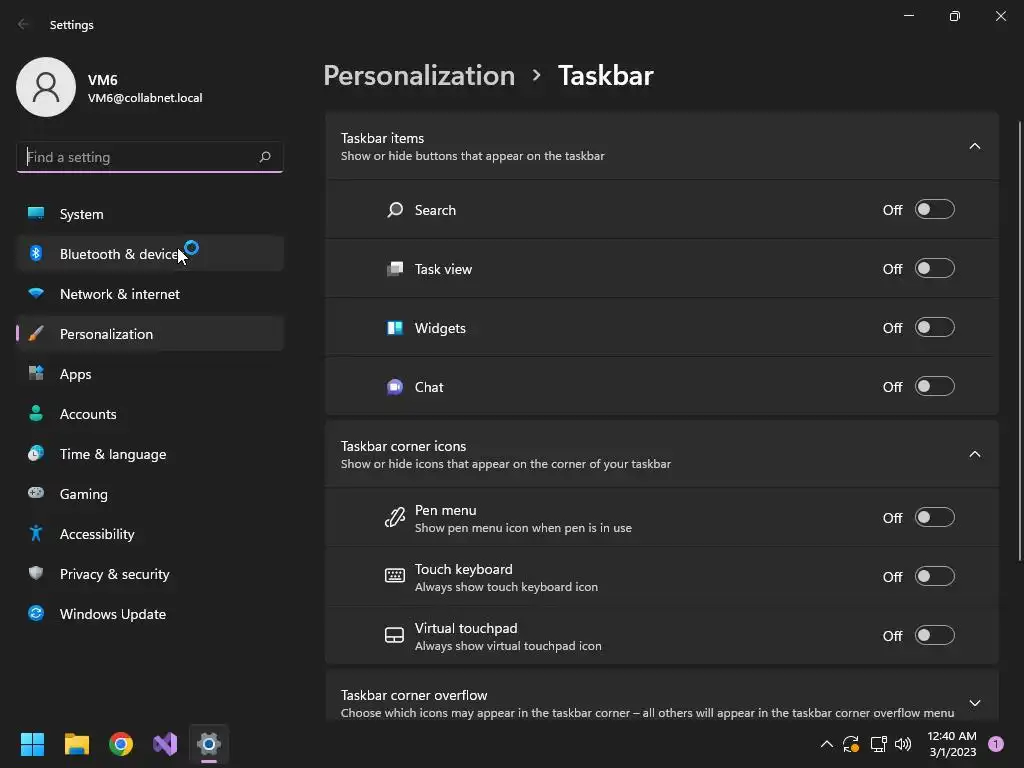
Task: Click the VM6 account profile
Action: tap(110, 88)
